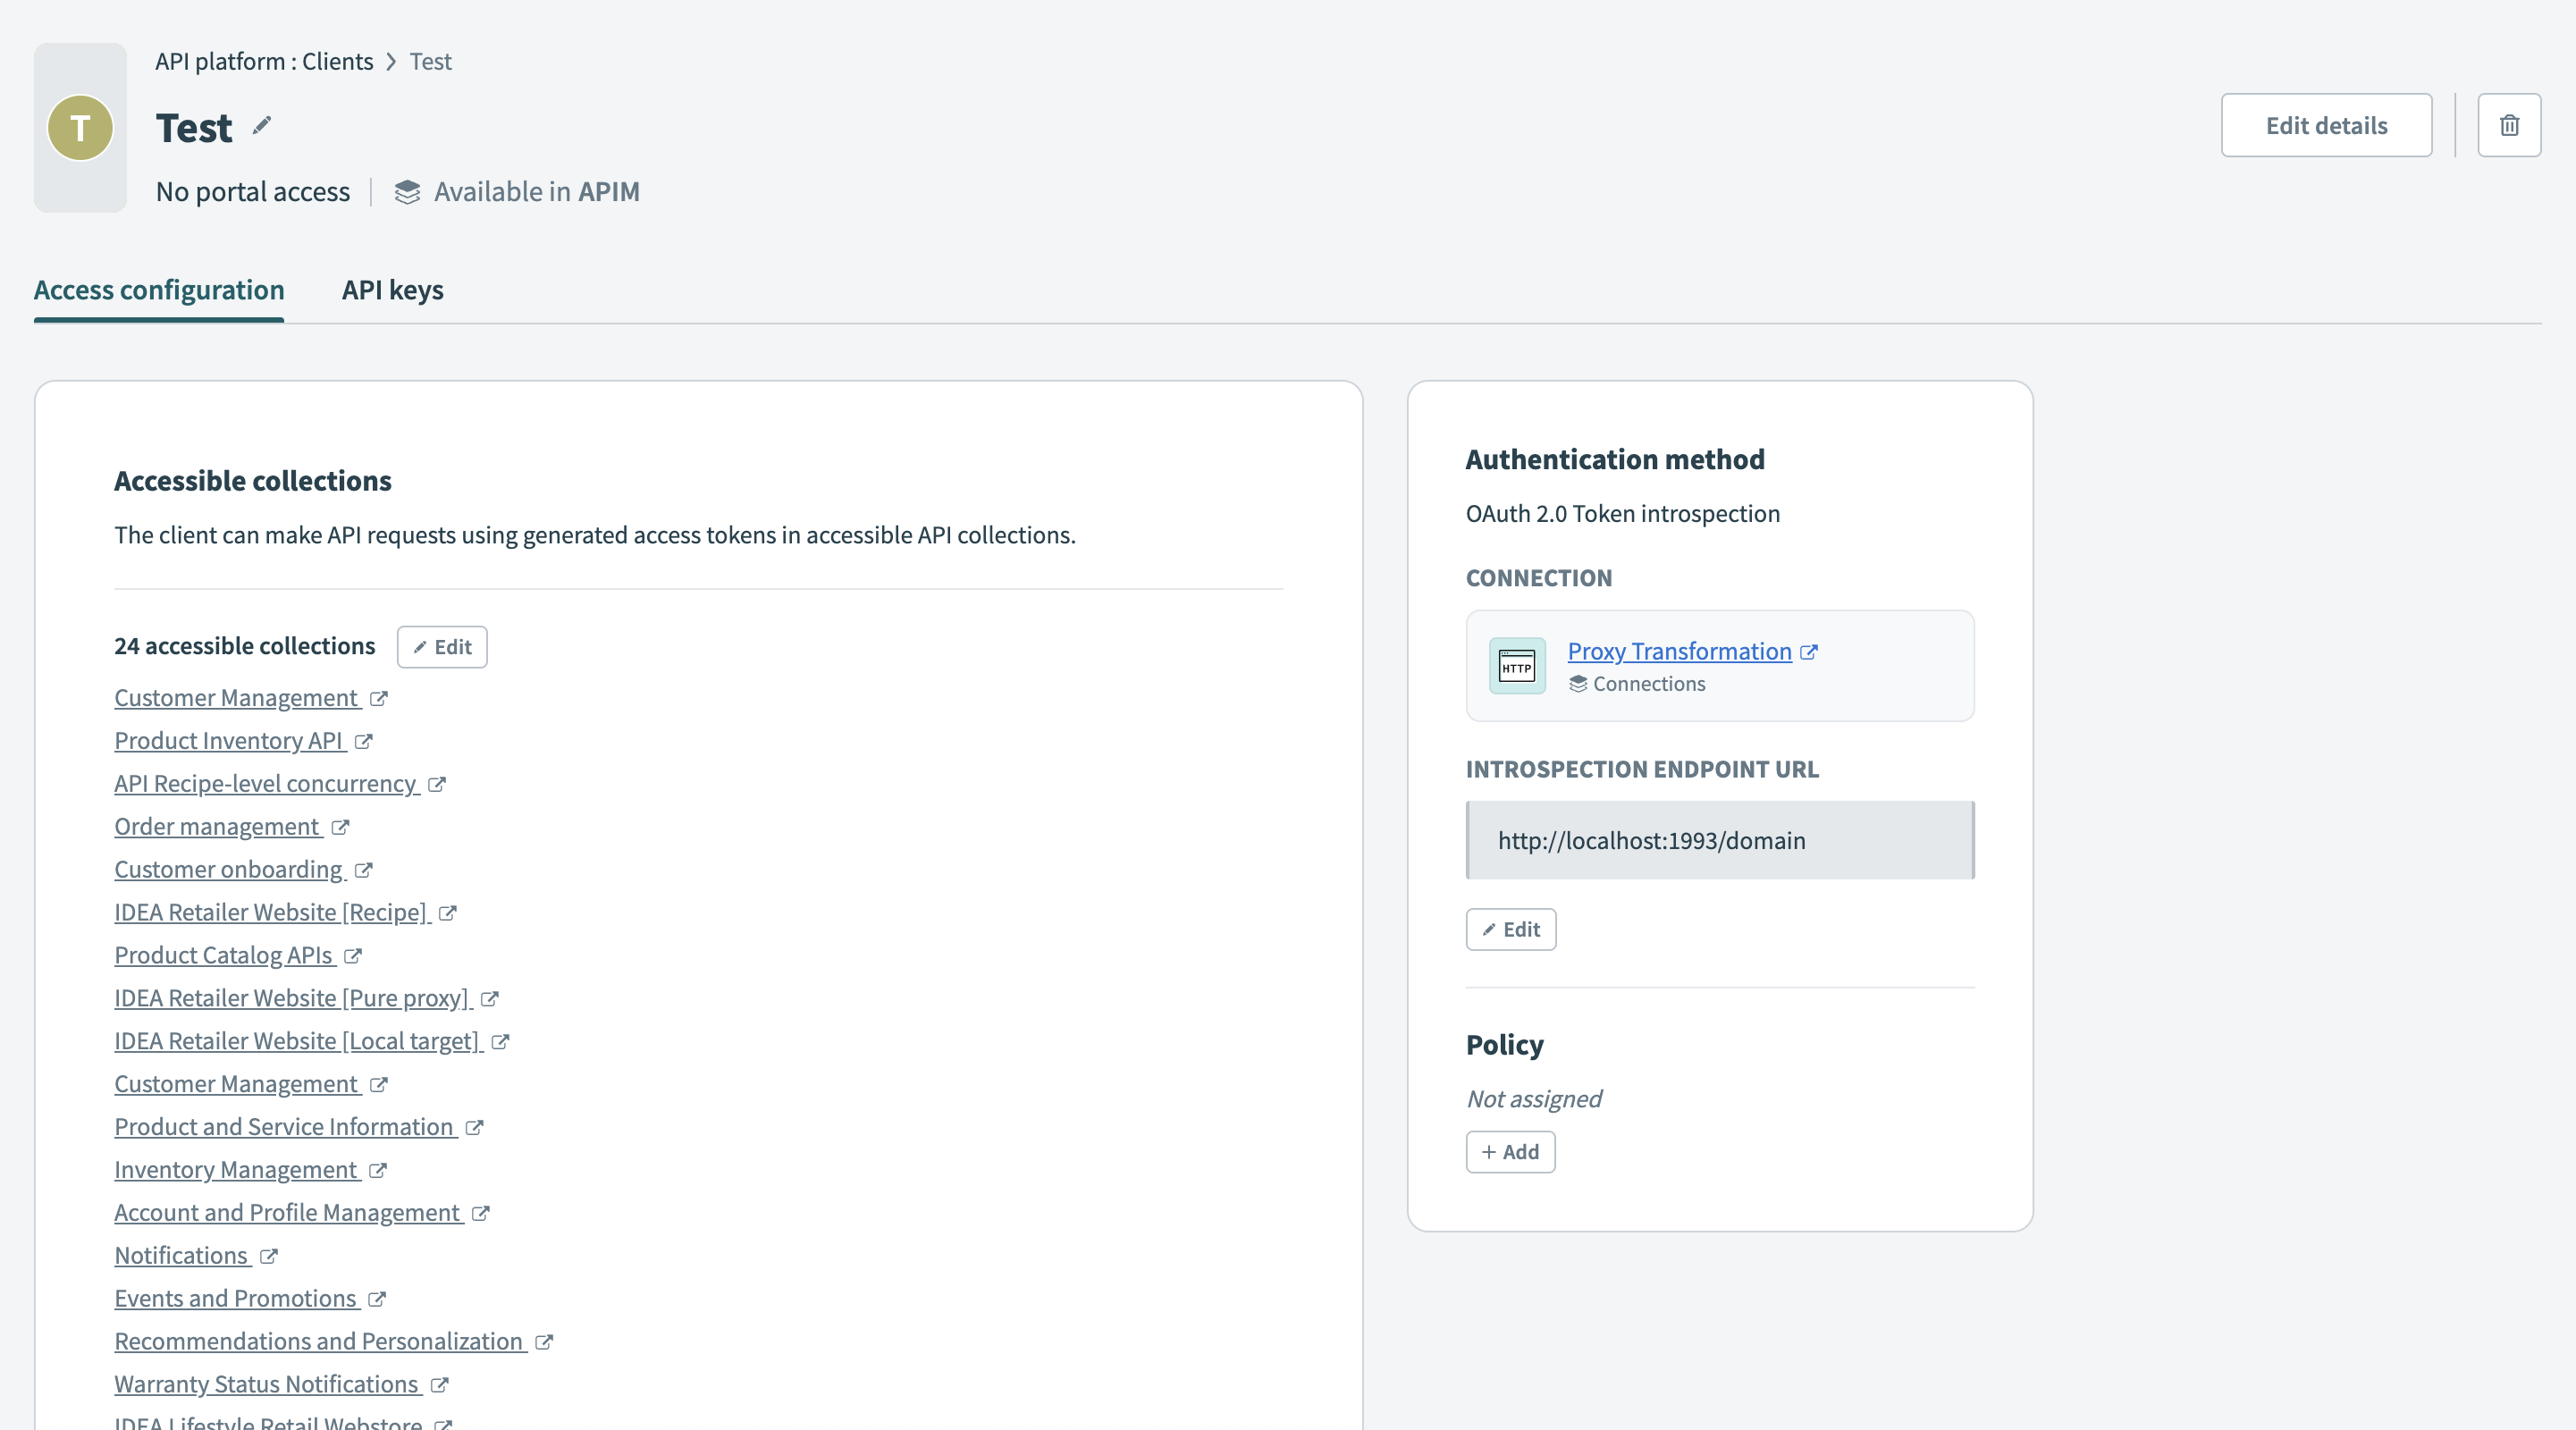Click + Add under the Policy section
2576x1430 pixels.
pyautogui.click(x=1510, y=1152)
